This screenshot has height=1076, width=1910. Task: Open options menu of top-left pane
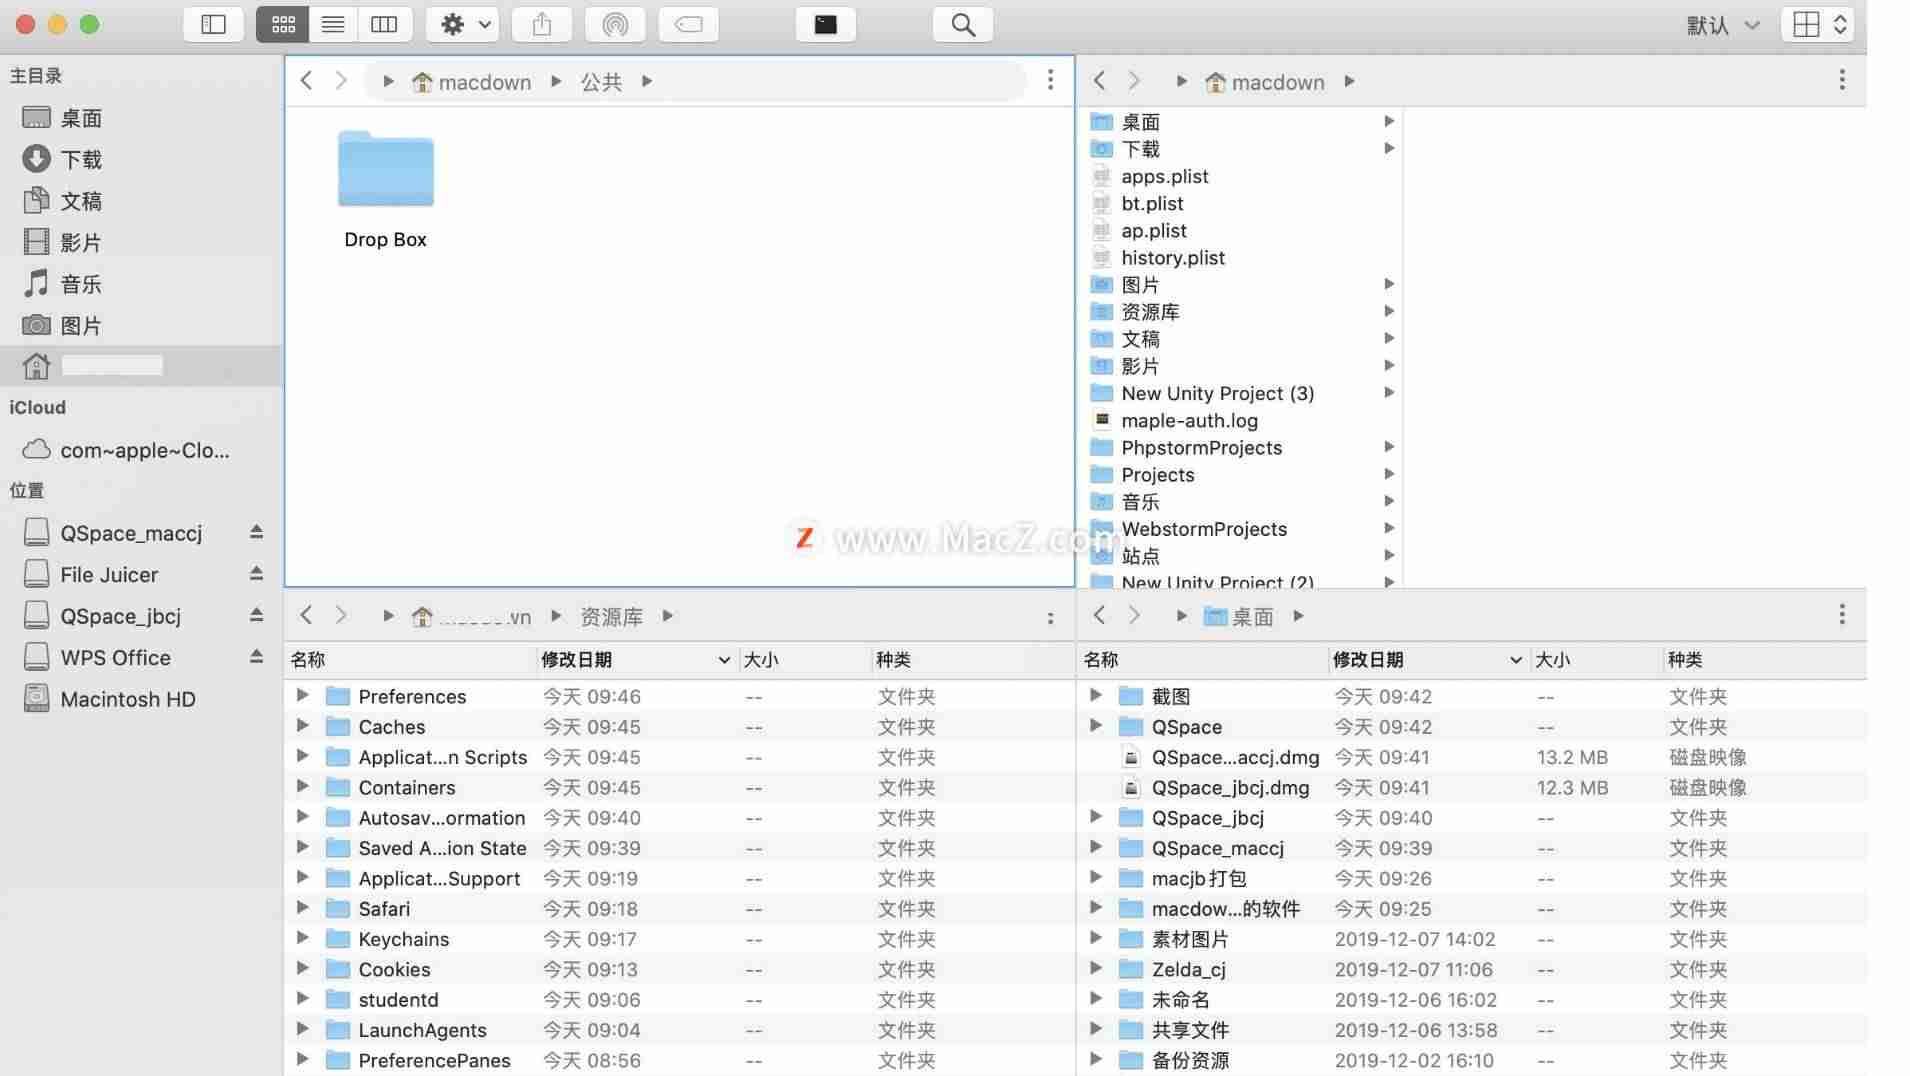(1050, 80)
